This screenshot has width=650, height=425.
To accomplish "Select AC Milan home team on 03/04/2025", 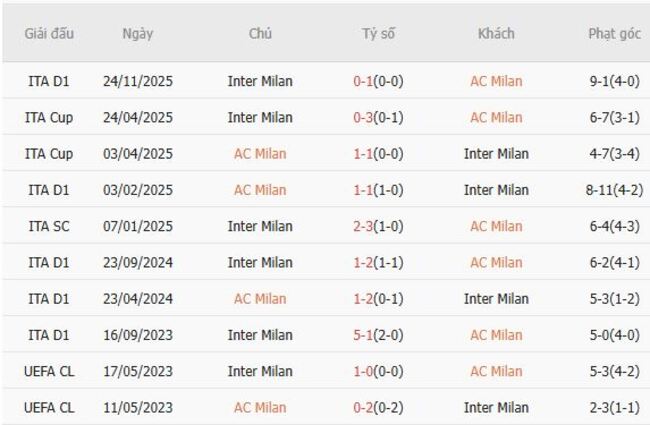I will point(260,154).
